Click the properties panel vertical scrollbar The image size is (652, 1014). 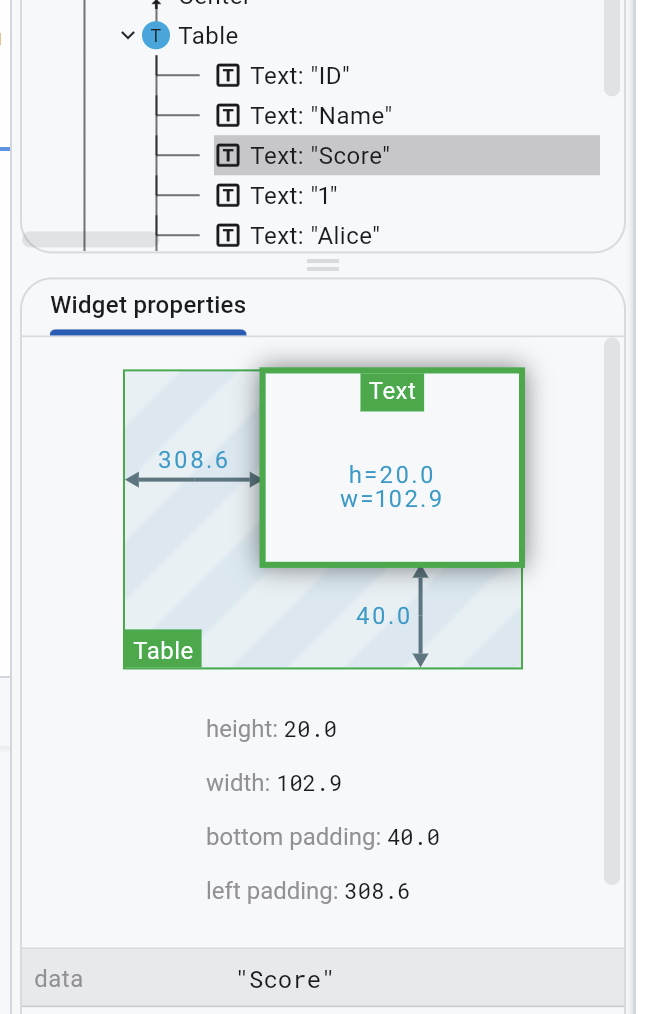(612, 610)
